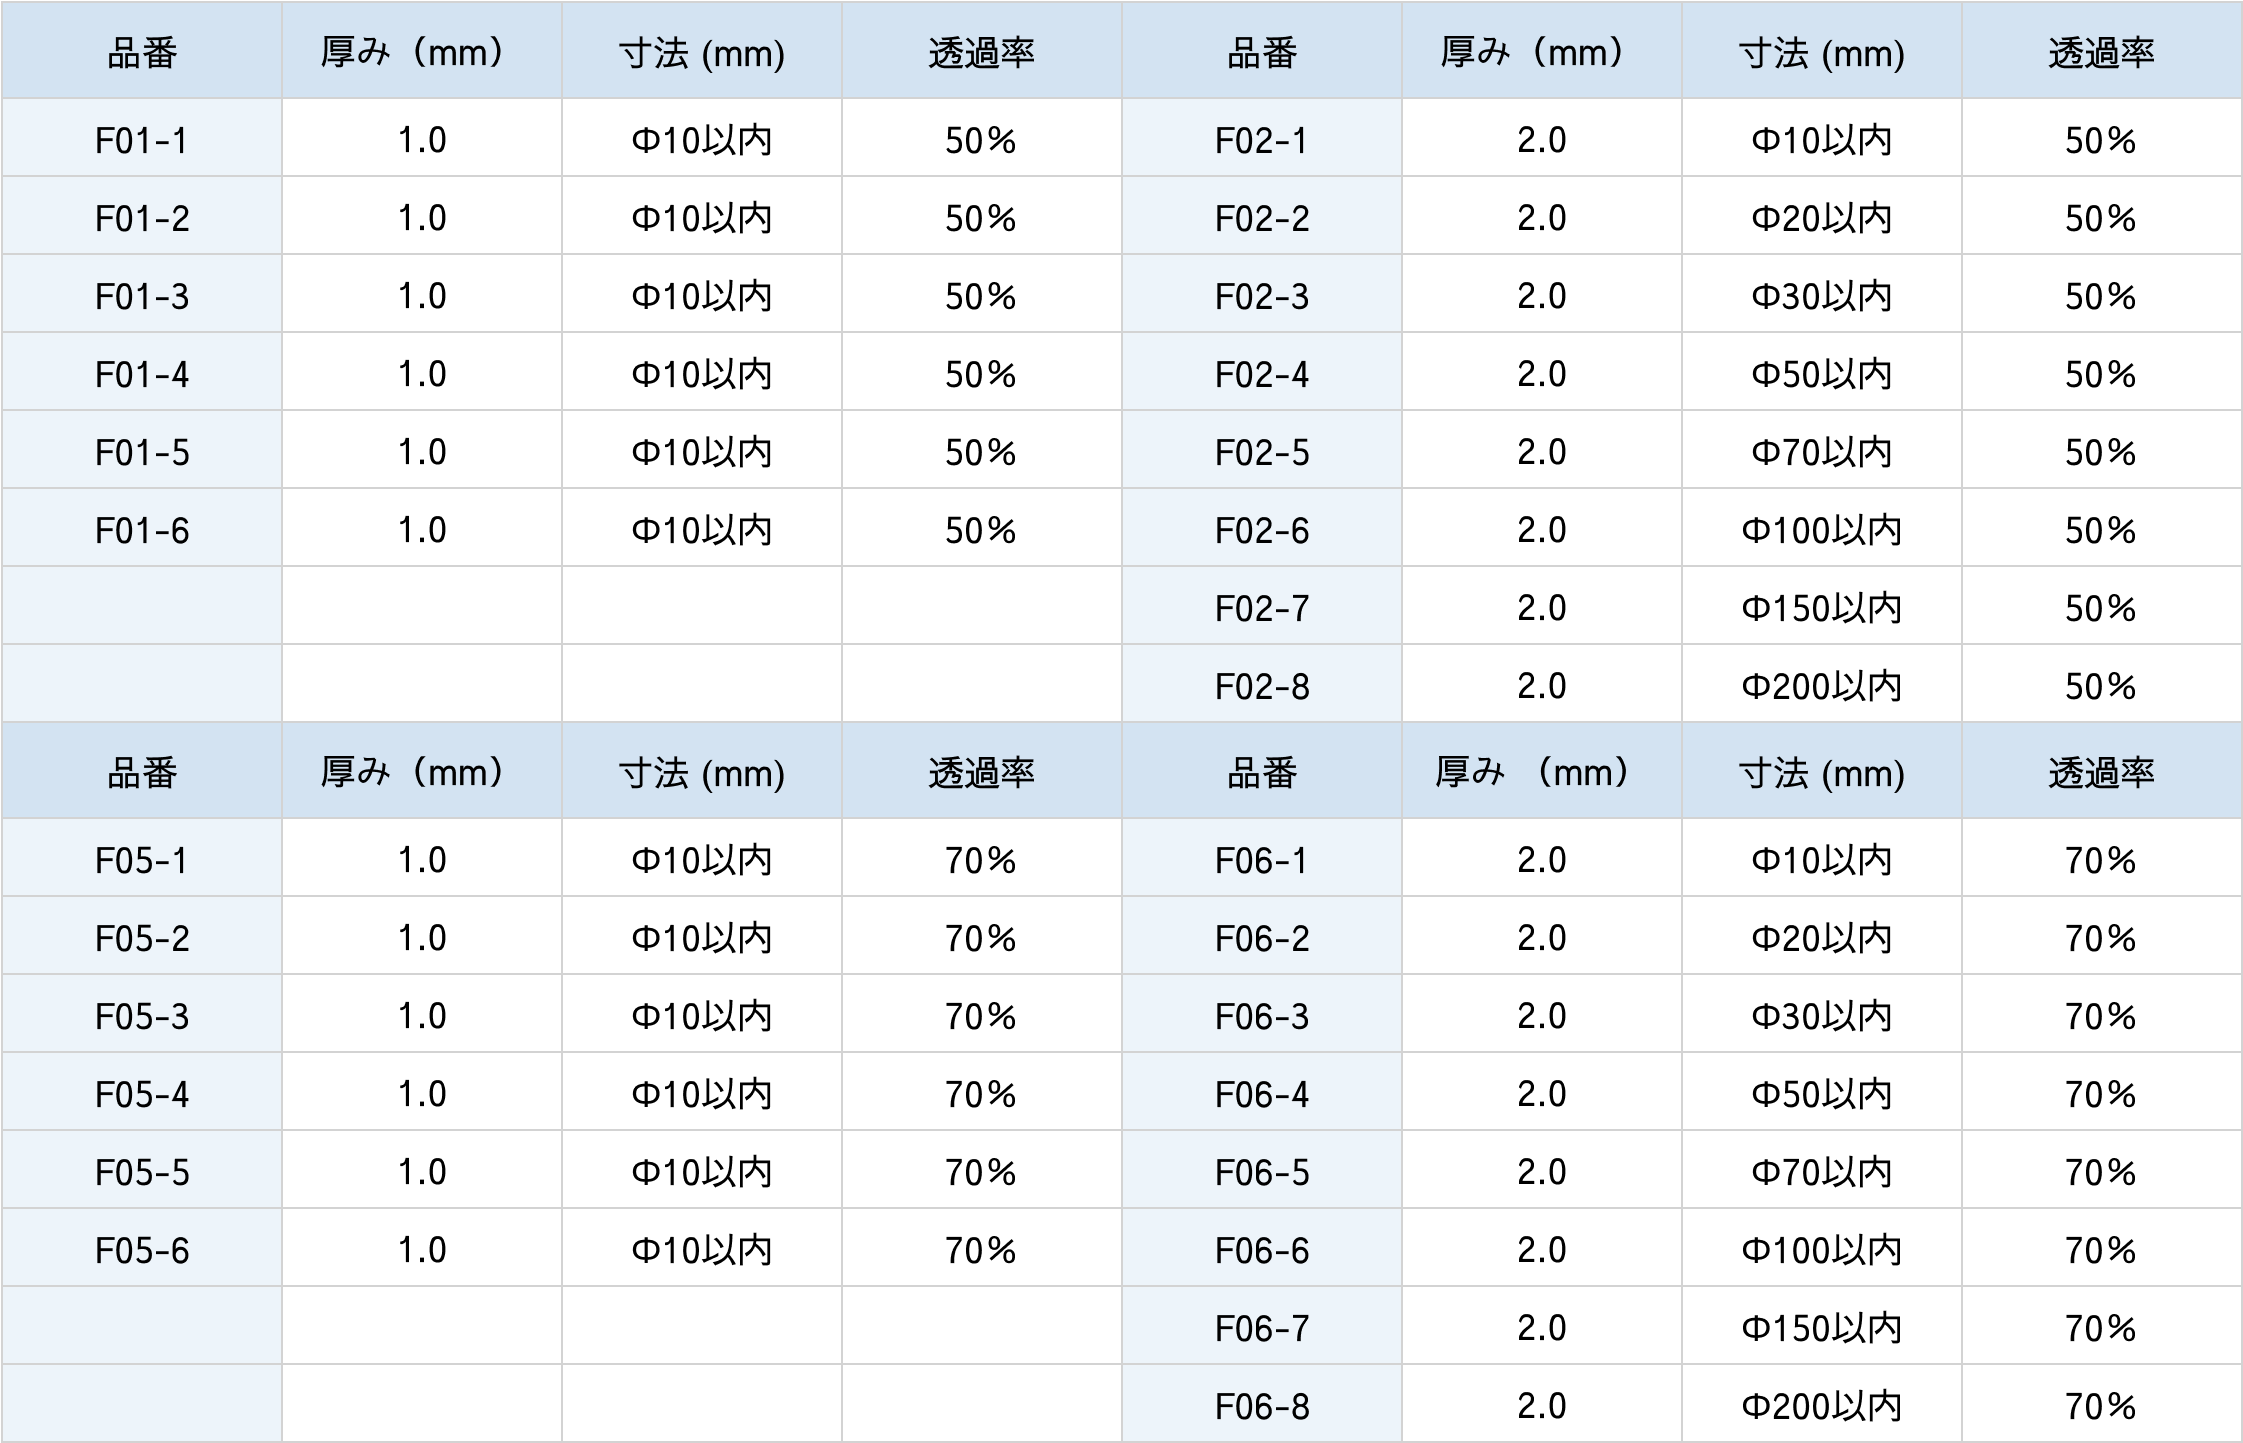Click the Φ150以内 cell in the F02-7 row
Viewport: 2243px width, 1443px height.
click(1821, 608)
